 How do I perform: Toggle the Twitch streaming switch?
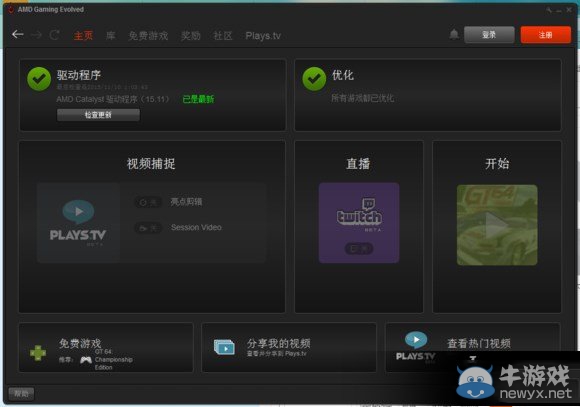coord(359,249)
